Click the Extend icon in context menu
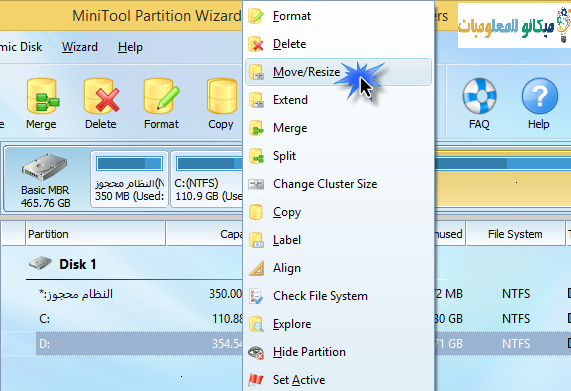The height and width of the screenshot is (391, 571). (256, 100)
